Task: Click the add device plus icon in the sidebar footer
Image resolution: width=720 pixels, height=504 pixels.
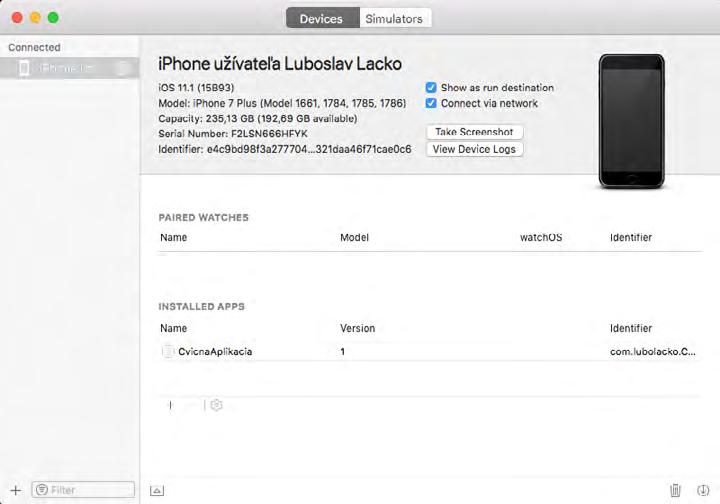Action: [16, 490]
